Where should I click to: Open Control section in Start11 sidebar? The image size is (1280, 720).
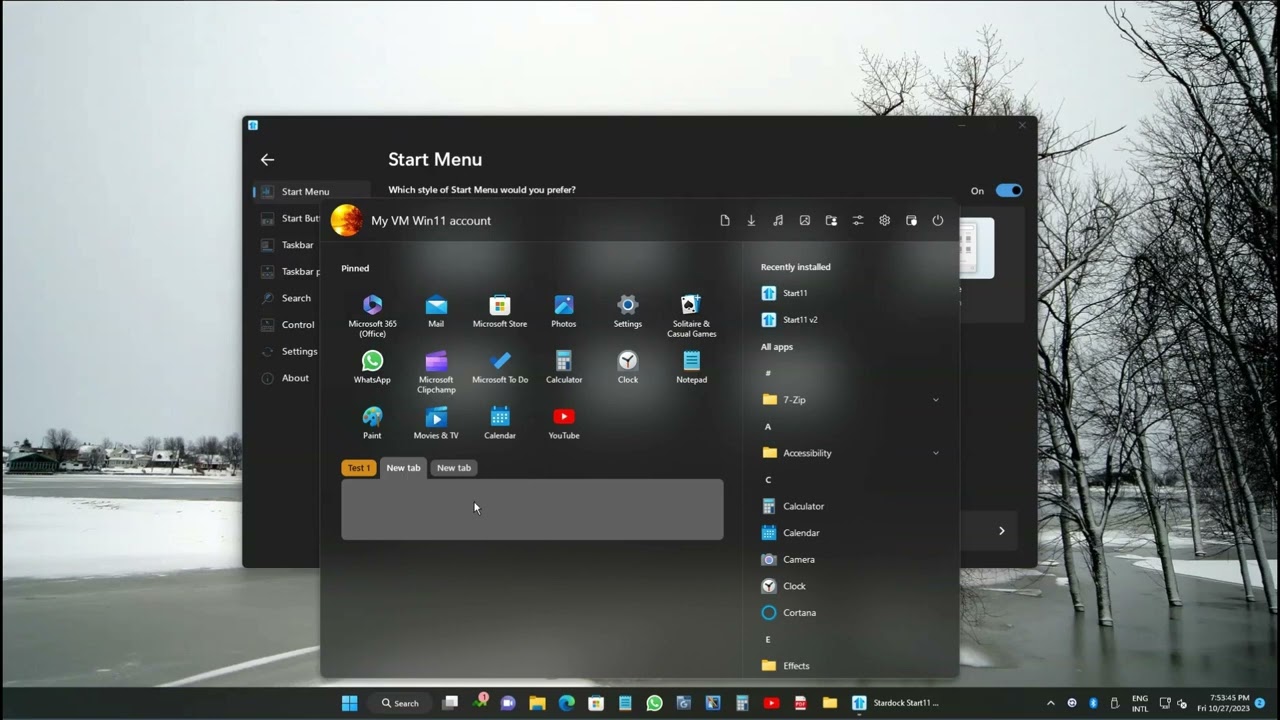pos(290,325)
